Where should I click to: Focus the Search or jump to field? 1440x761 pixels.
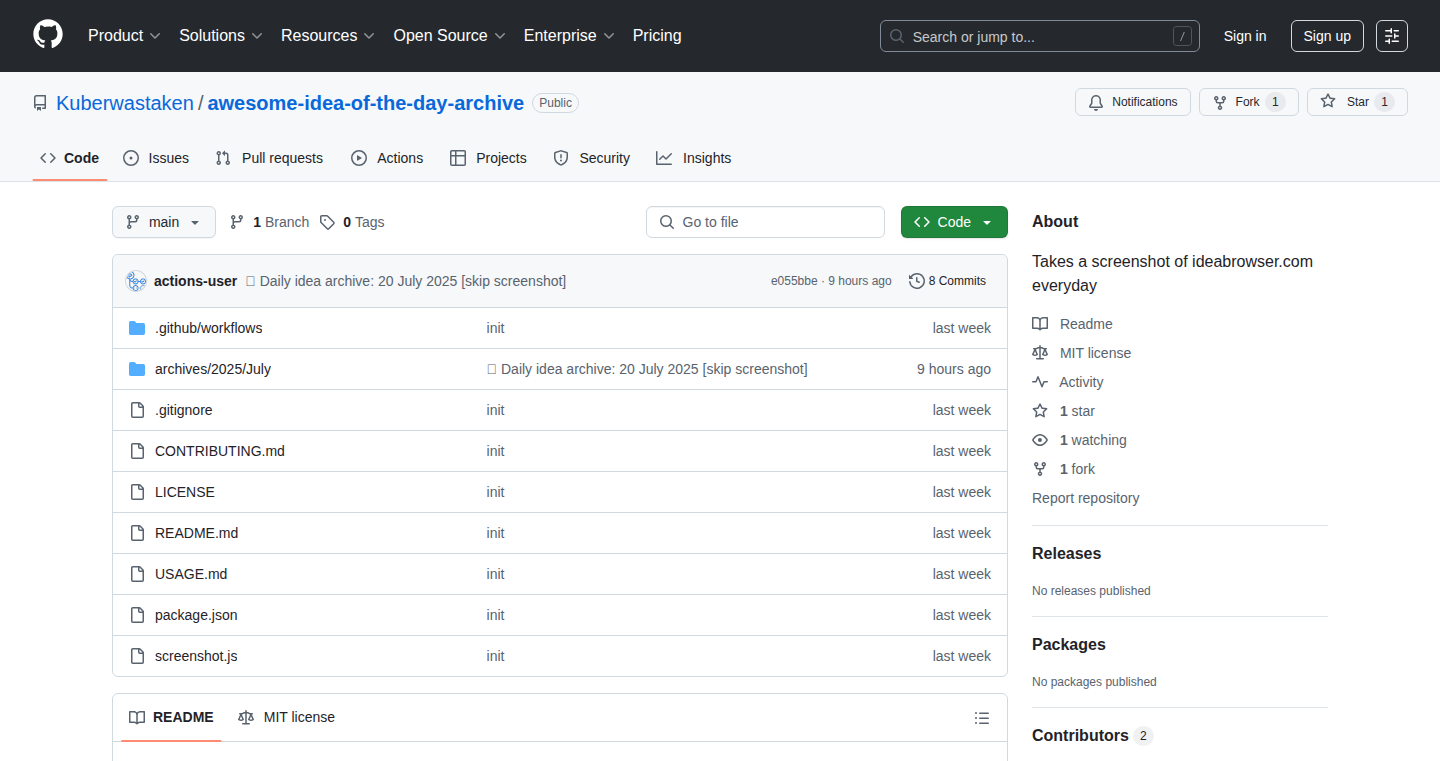tap(1040, 36)
